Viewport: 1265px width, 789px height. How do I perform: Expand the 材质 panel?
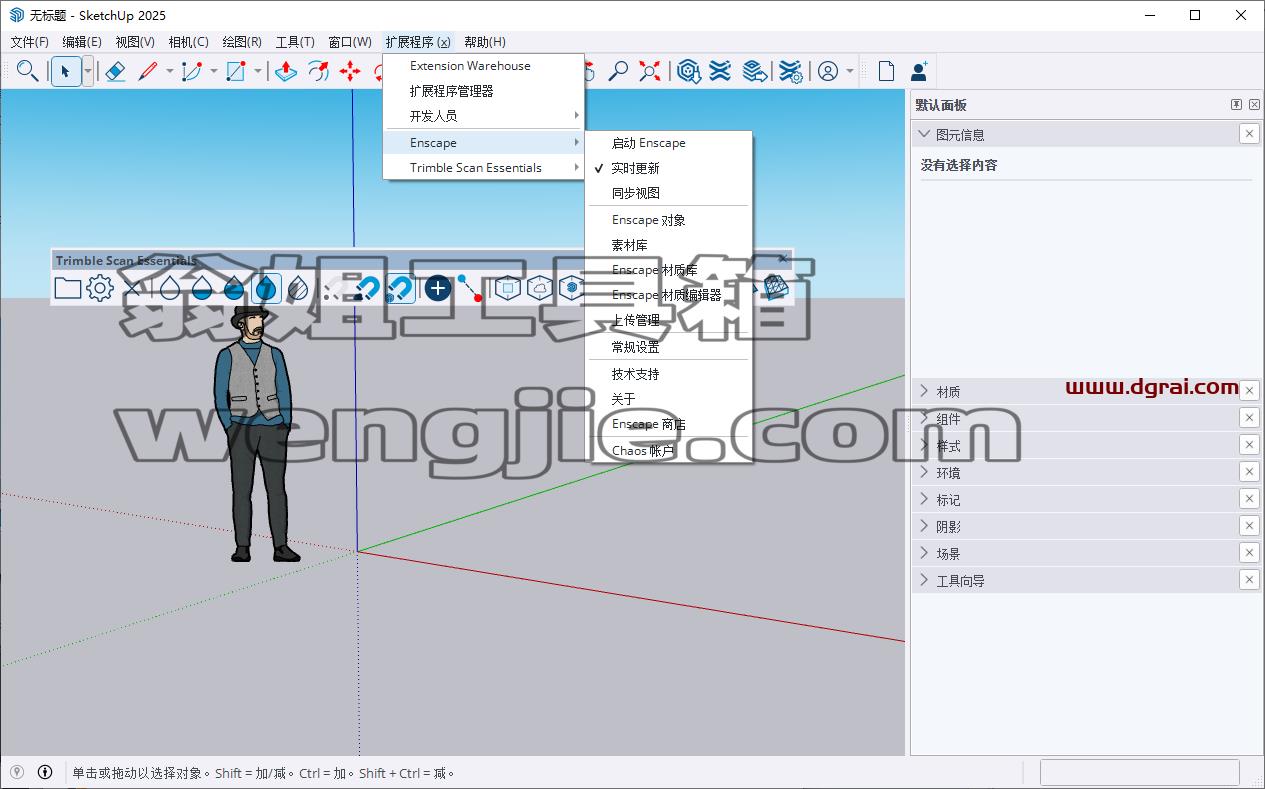click(924, 391)
